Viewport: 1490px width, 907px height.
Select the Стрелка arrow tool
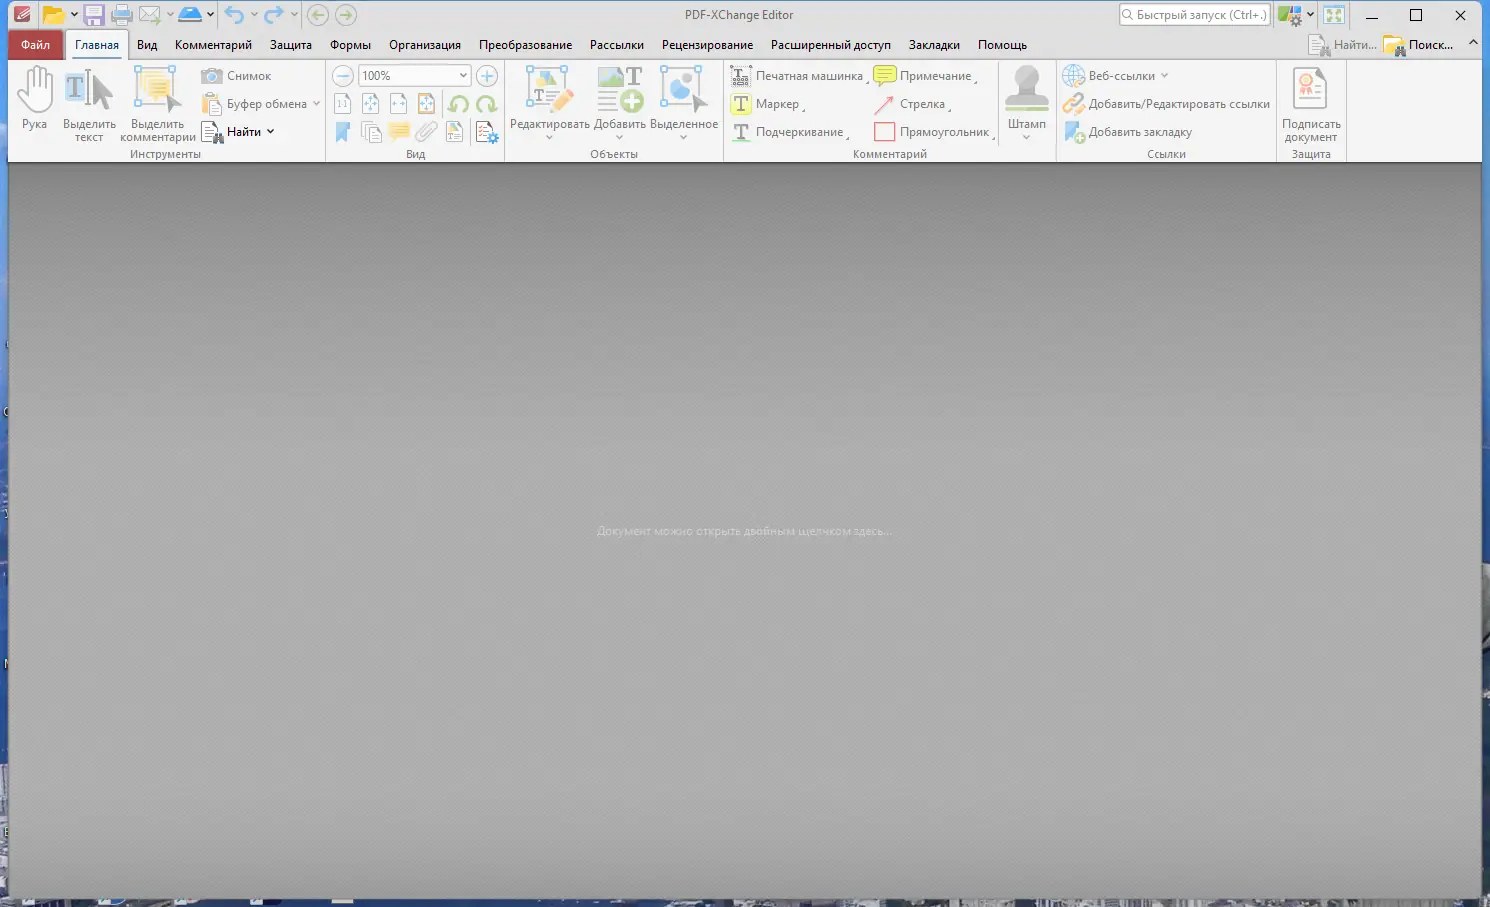[x=911, y=104]
